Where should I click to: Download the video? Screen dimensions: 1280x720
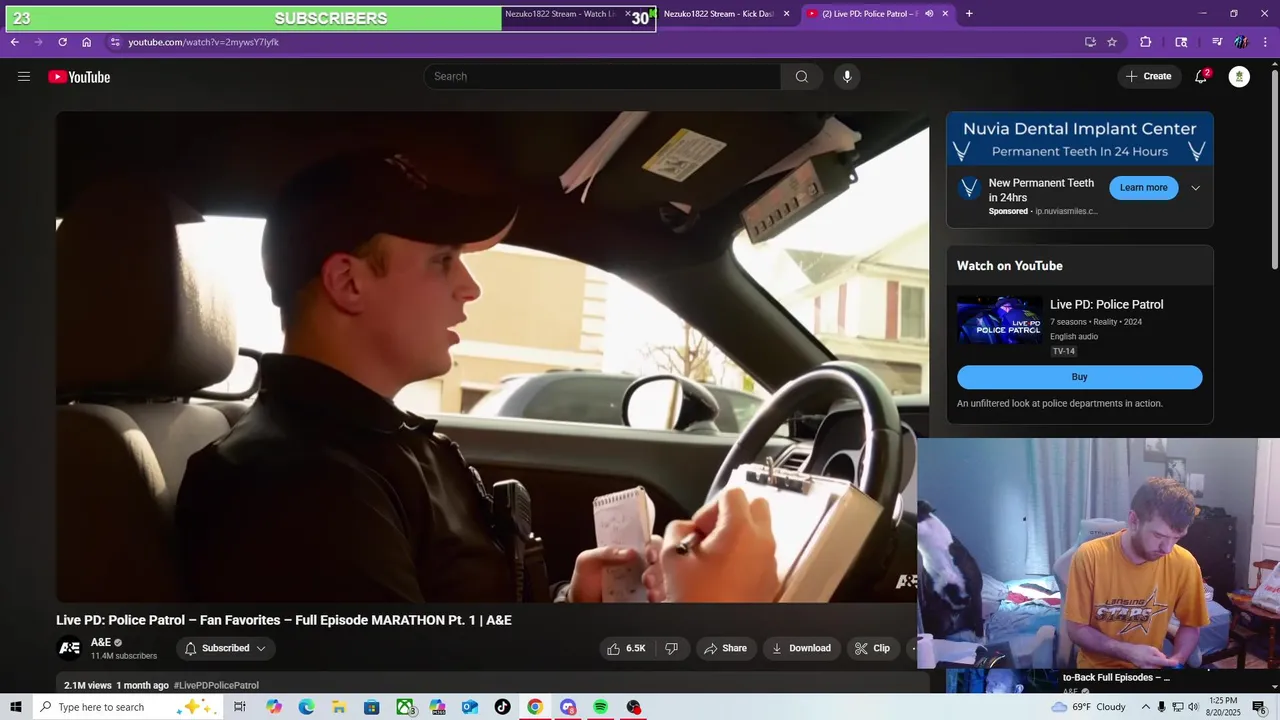(x=801, y=648)
